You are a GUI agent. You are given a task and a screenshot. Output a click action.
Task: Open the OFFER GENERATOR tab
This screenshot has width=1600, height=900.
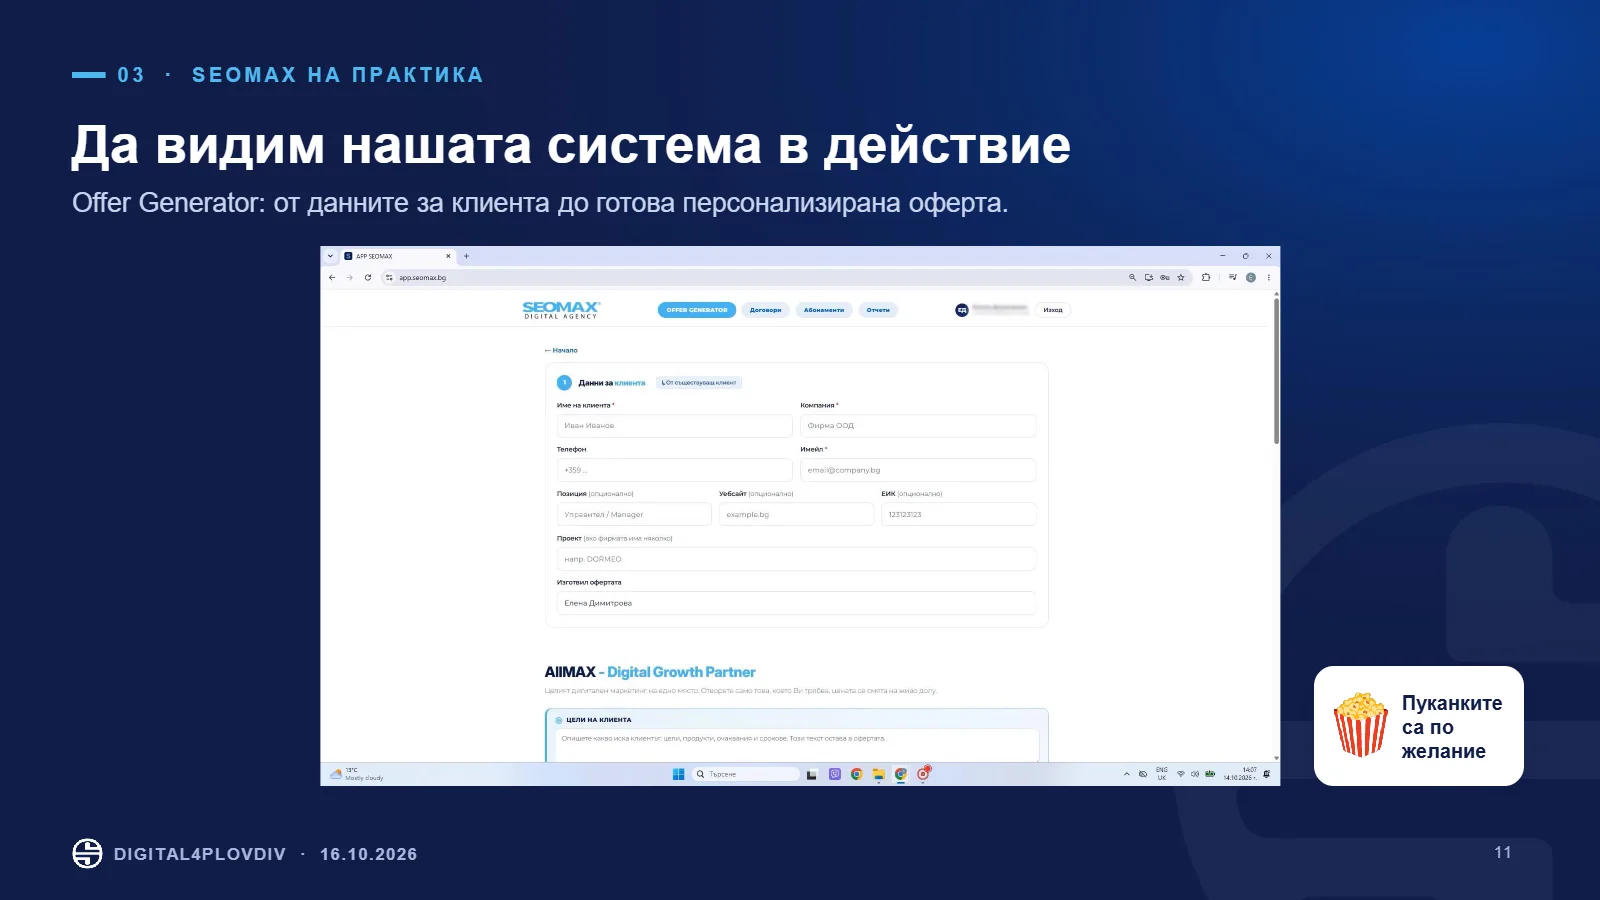tap(697, 310)
